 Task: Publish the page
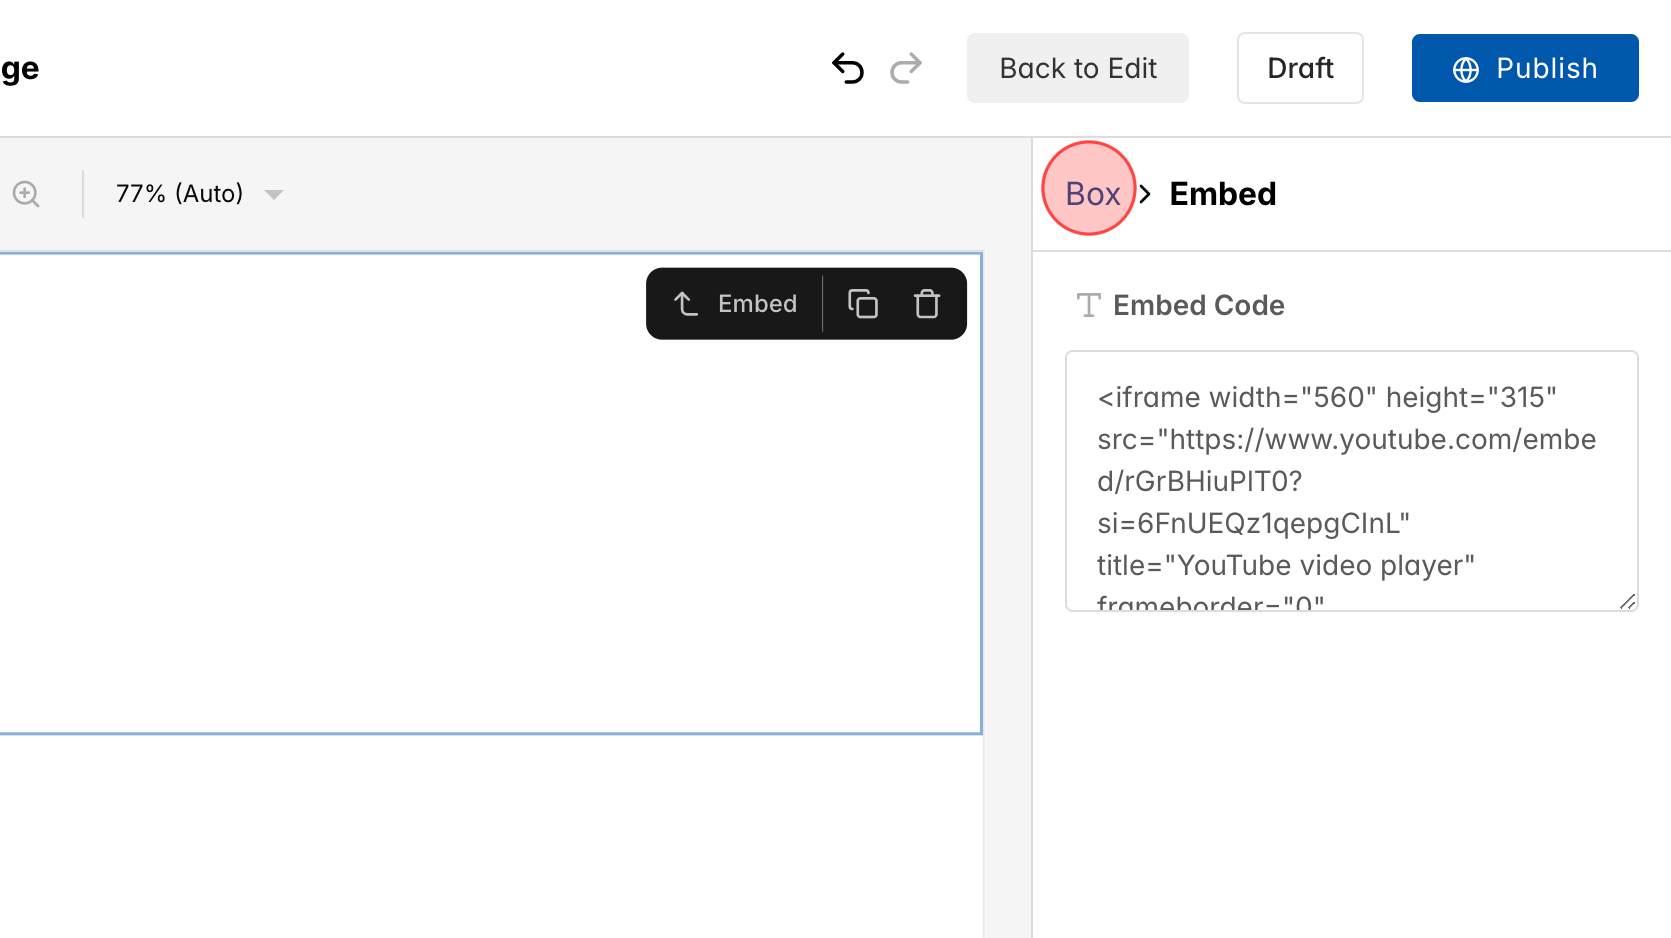(1524, 68)
